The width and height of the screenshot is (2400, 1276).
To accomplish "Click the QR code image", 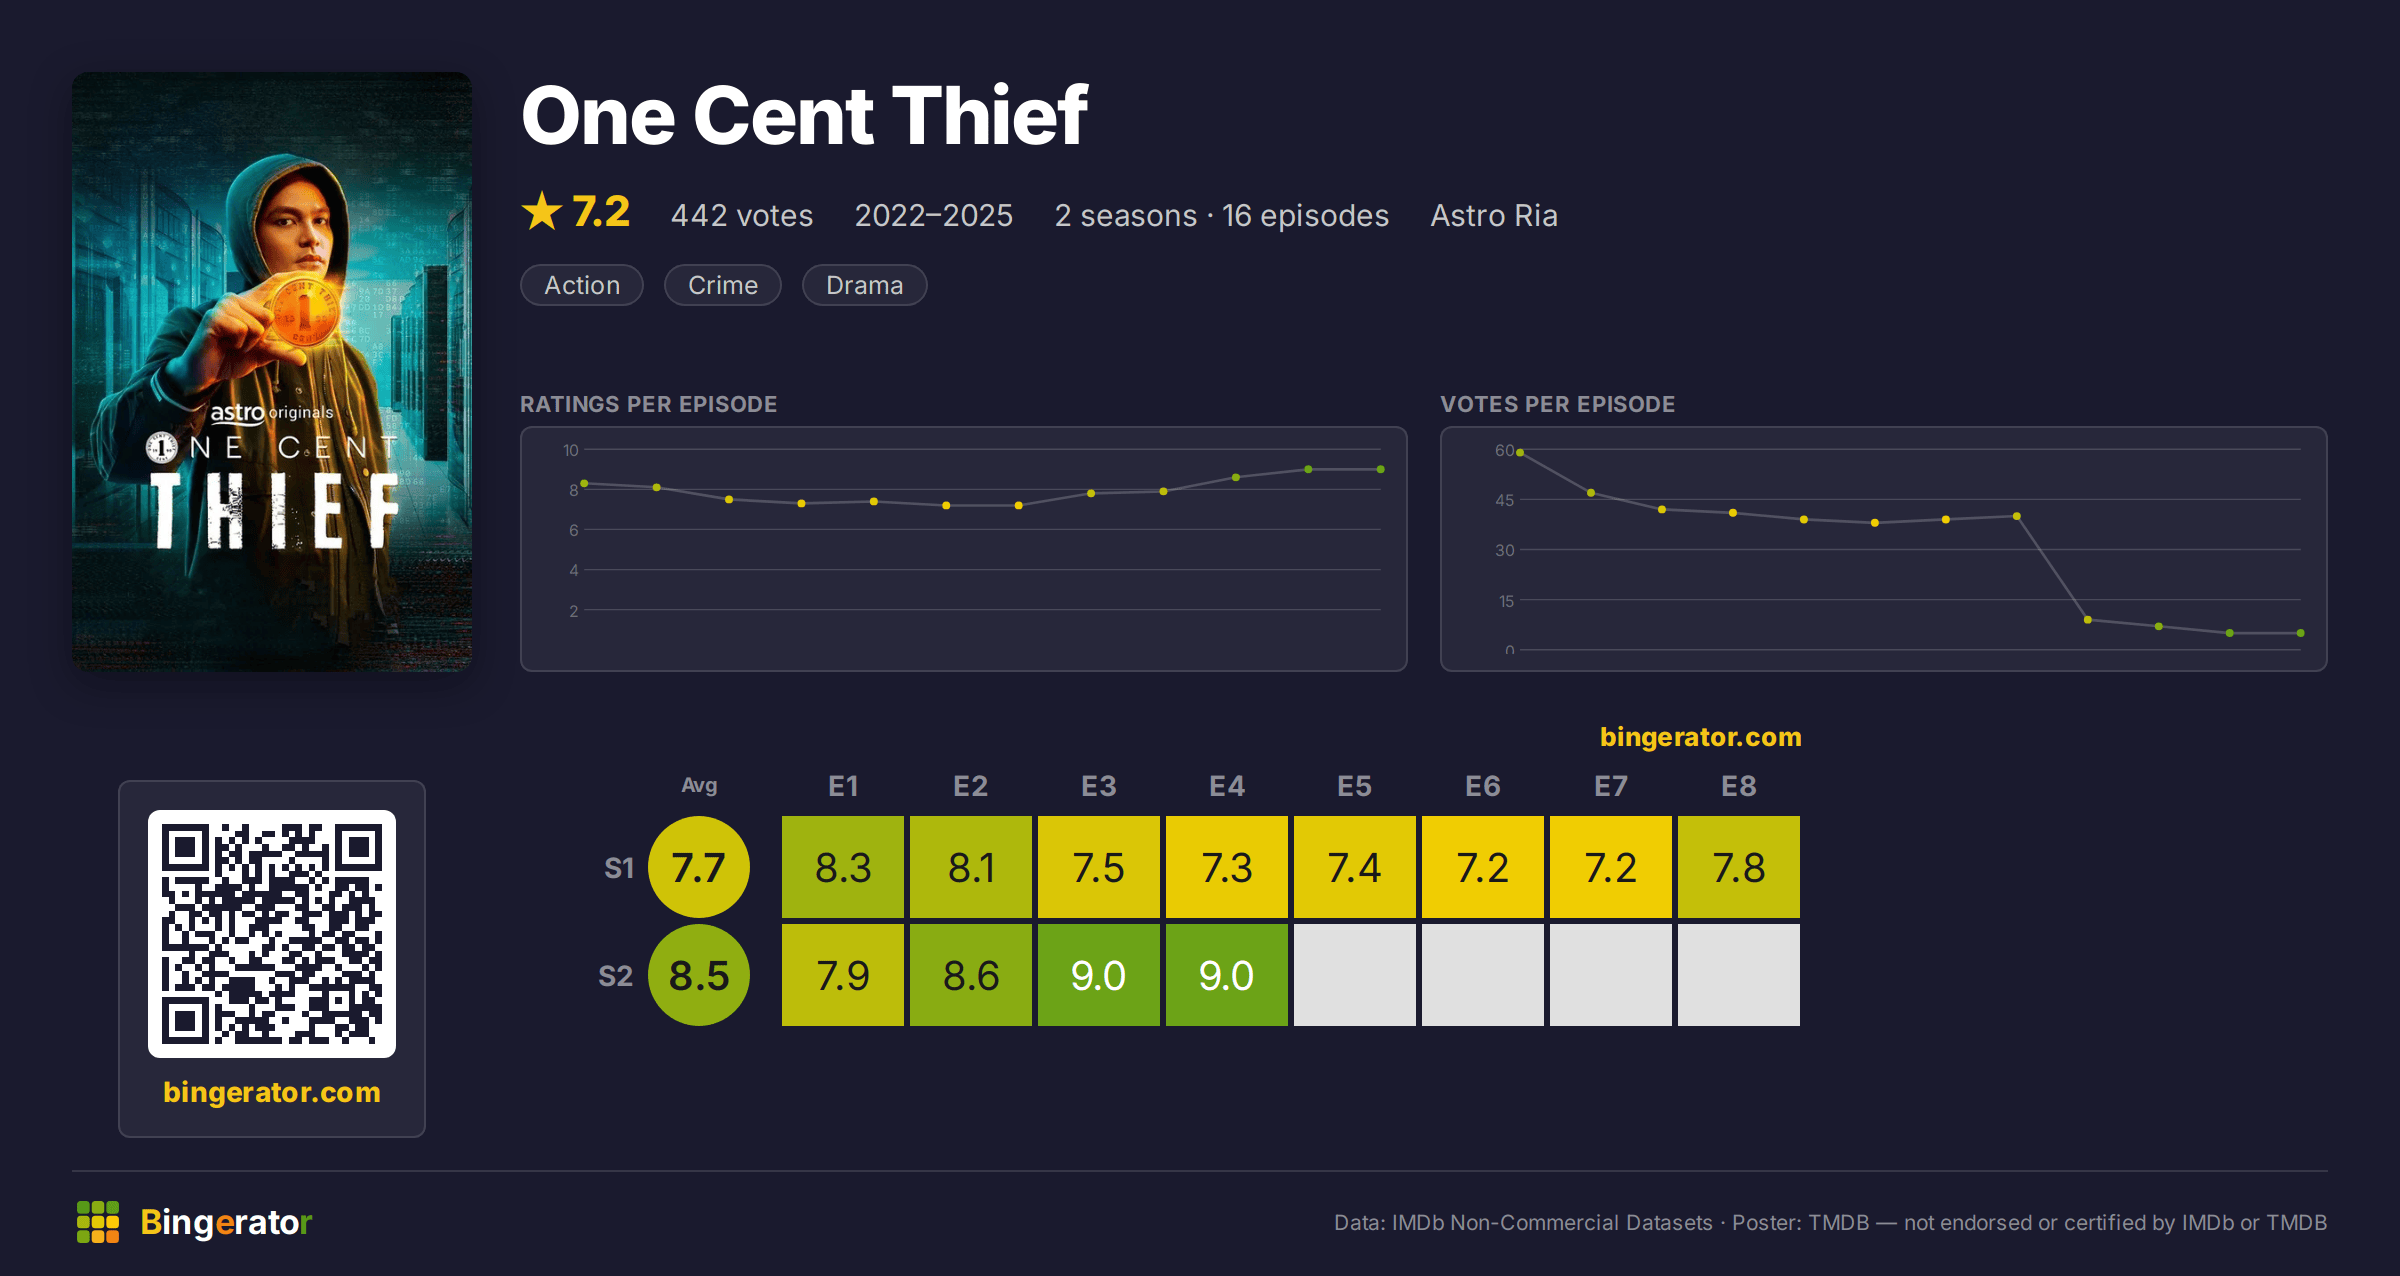I will (272, 934).
